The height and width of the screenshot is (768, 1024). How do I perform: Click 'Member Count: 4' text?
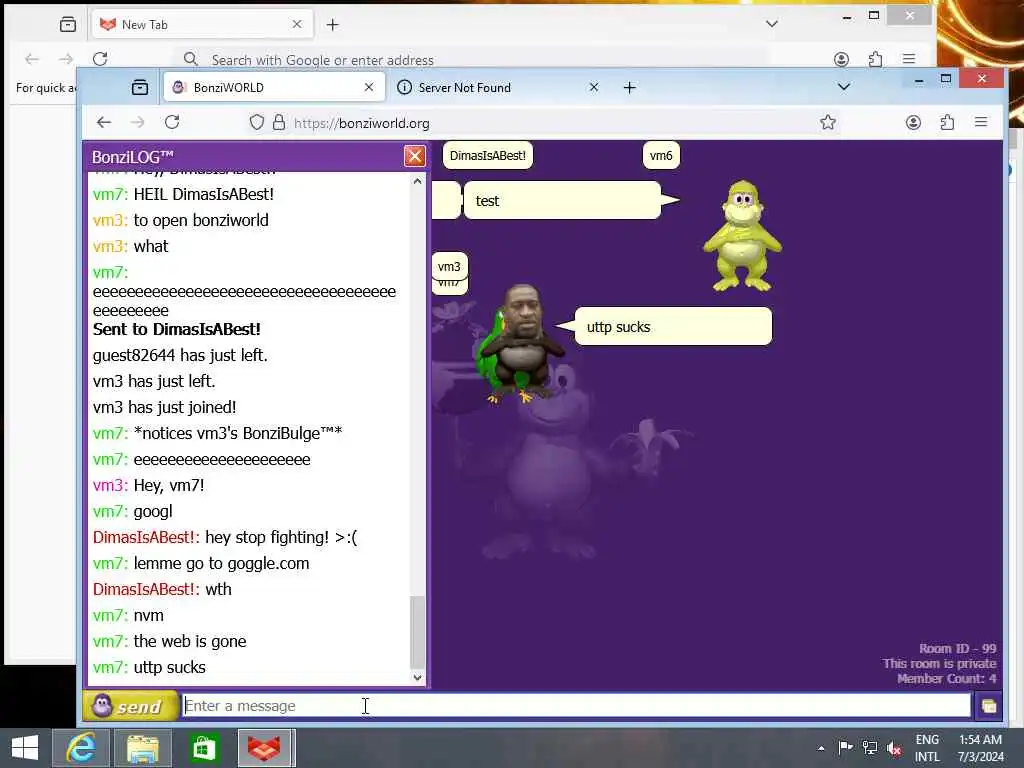pyautogui.click(x=946, y=679)
